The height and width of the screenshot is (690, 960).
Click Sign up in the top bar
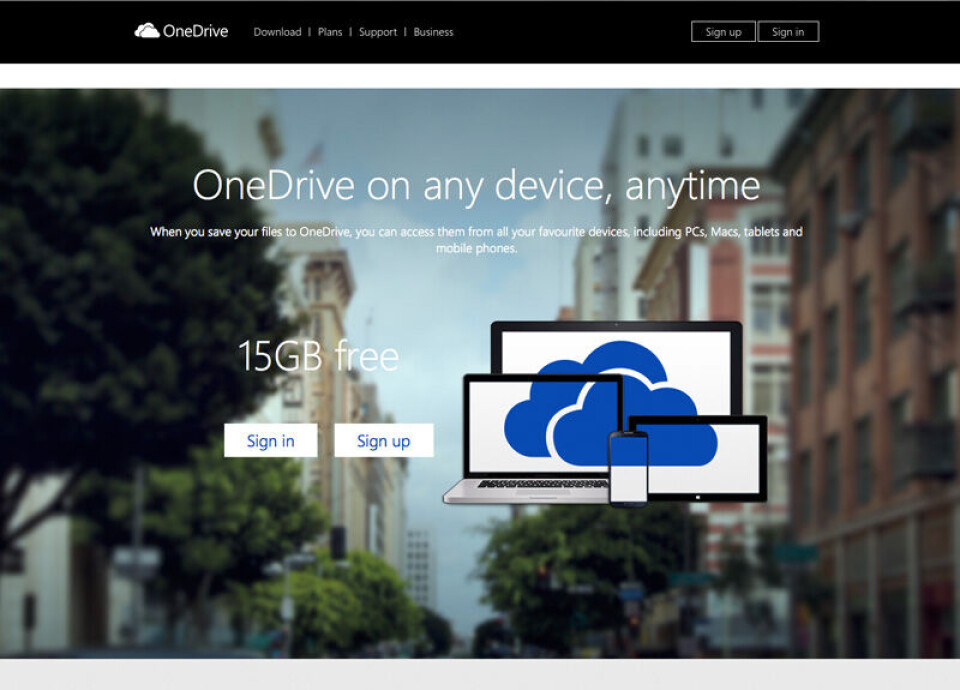pos(723,32)
